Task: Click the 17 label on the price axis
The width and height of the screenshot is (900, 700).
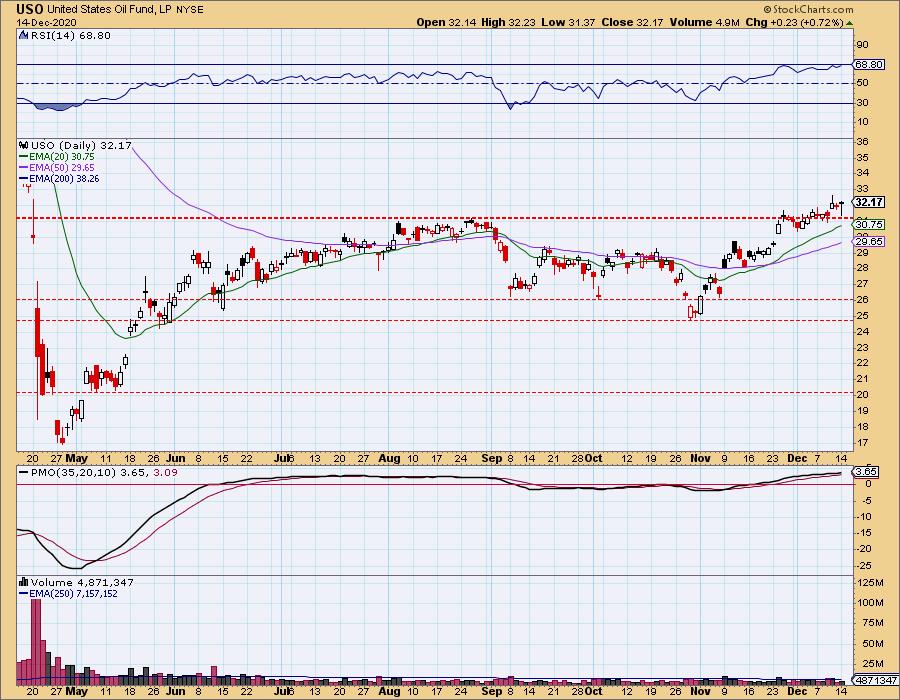Action: coord(863,443)
